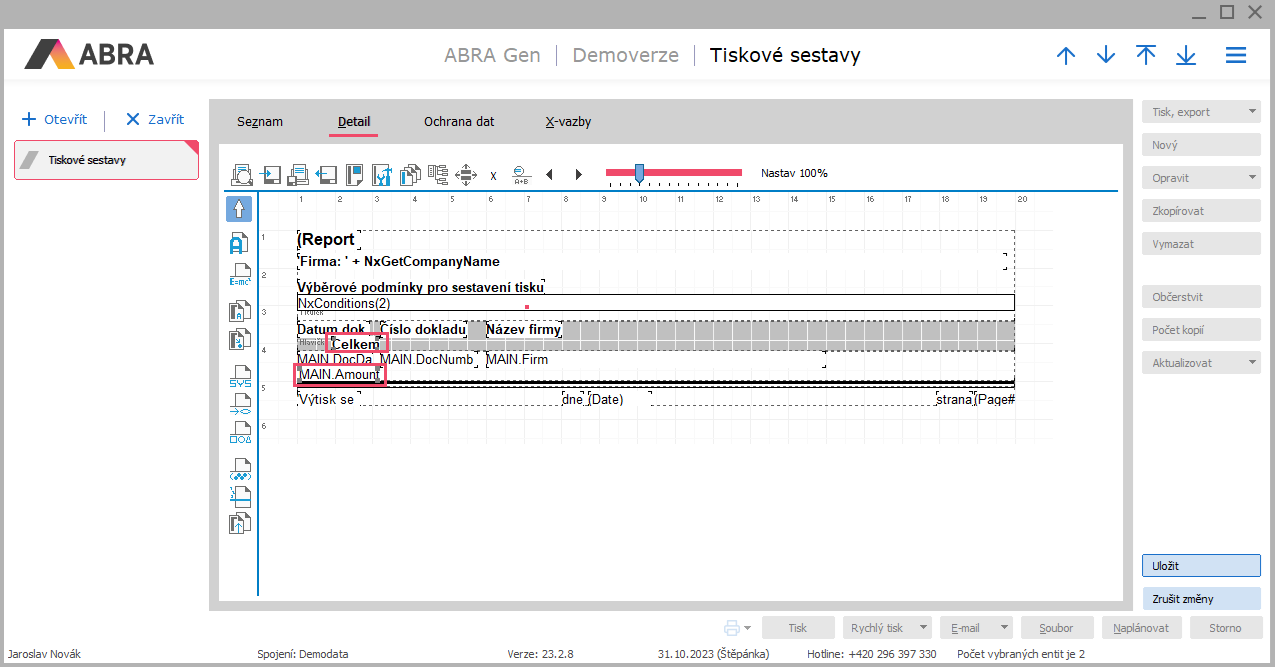Select the shapes drawing tool

click(x=239, y=432)
